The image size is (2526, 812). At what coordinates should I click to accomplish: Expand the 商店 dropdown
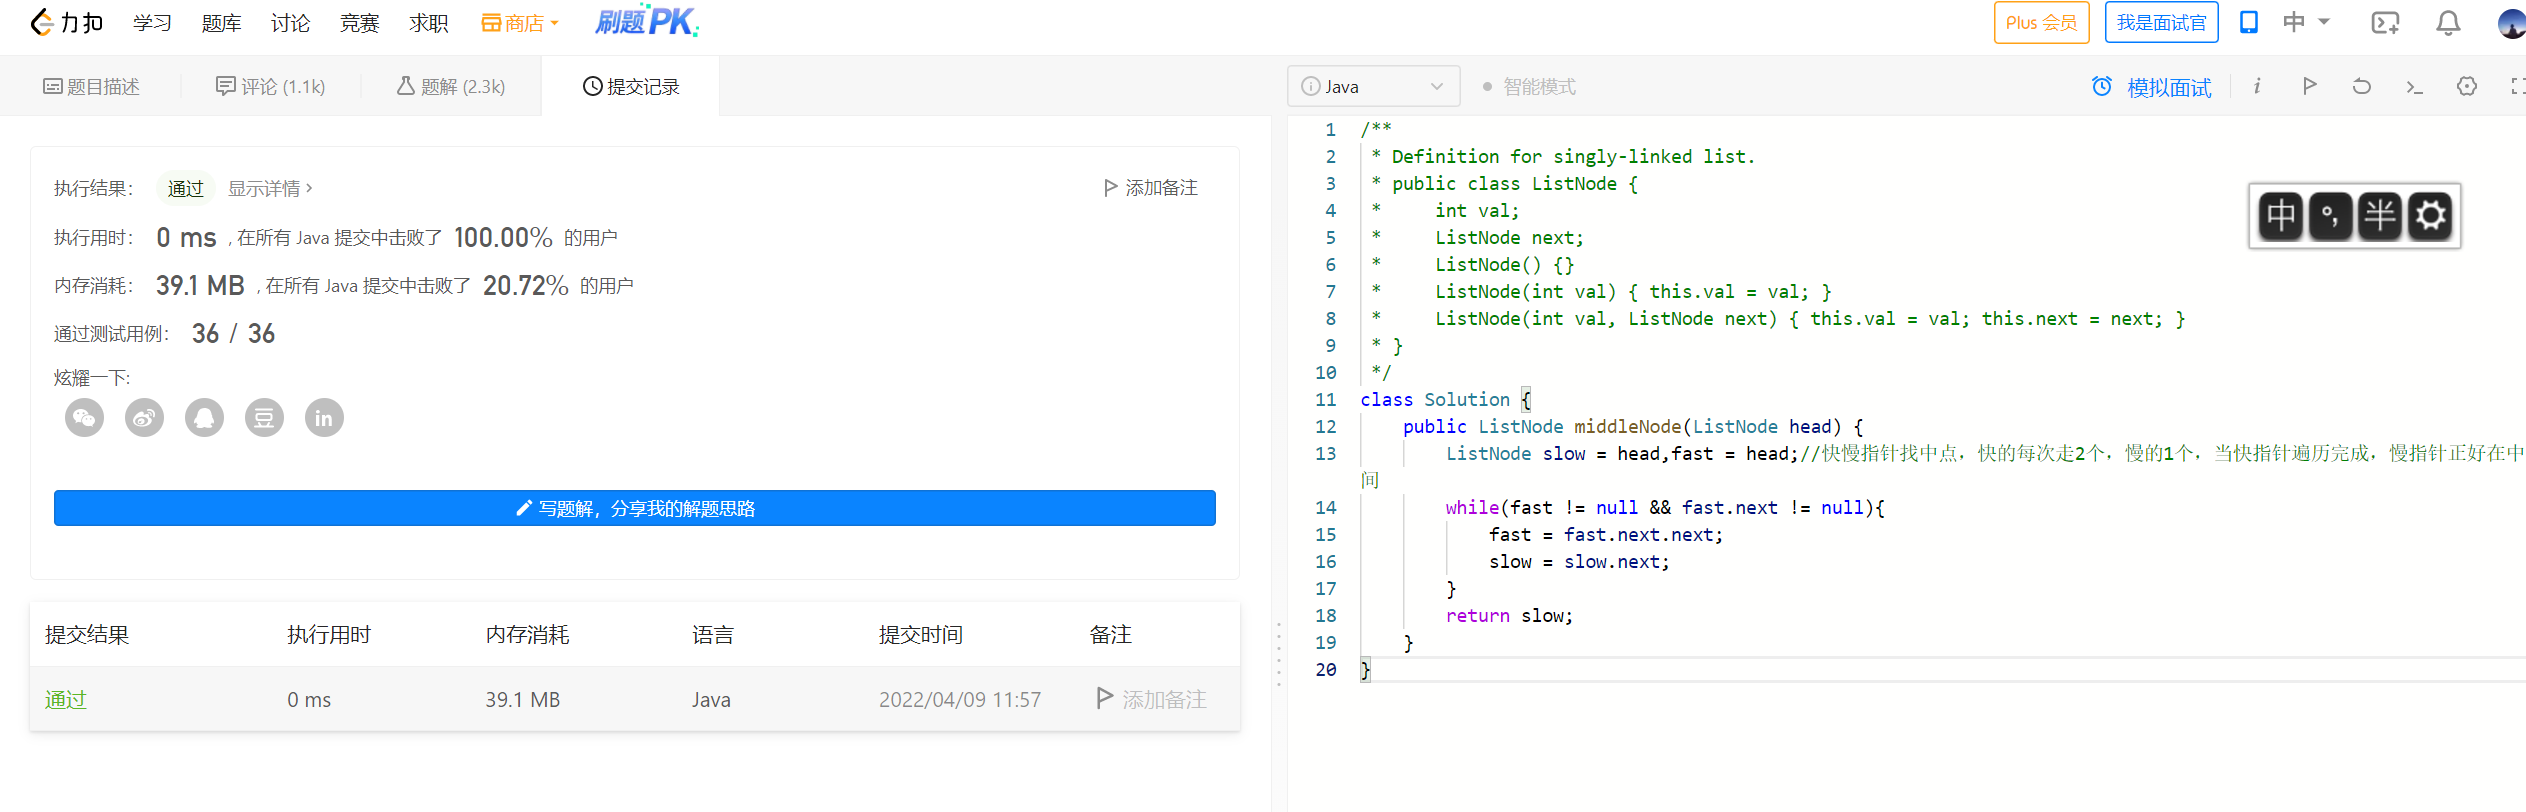(x=520, y=23)
